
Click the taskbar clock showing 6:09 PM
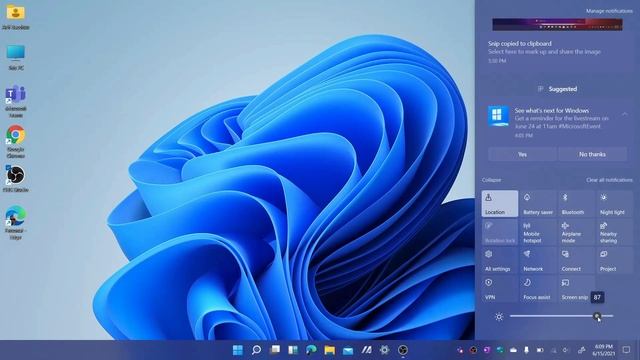pos(603,350)
